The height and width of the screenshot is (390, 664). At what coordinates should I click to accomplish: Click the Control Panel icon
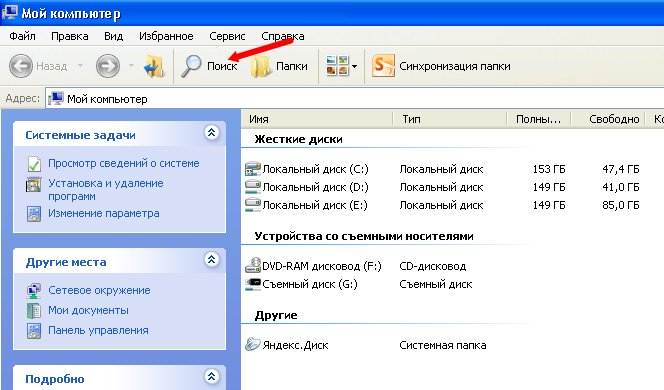34,331
